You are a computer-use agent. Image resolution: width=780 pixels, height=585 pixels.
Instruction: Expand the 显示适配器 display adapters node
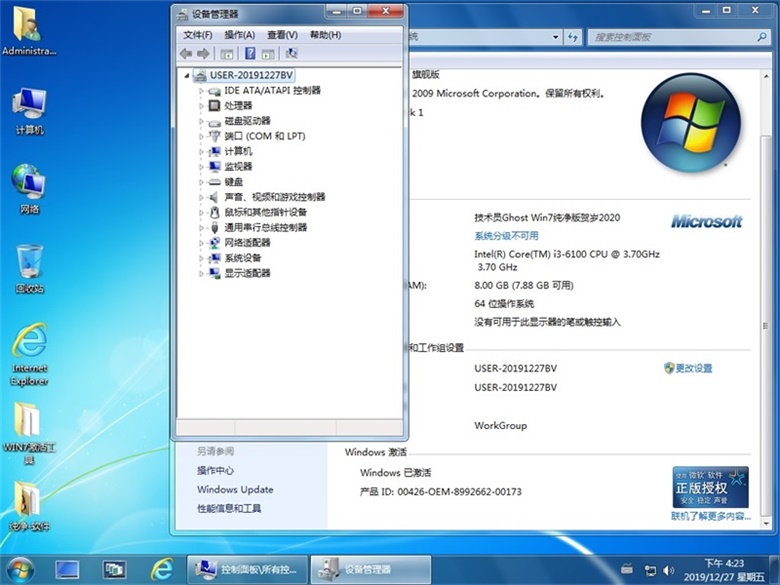pyautogui.click(x=201, y=273)
